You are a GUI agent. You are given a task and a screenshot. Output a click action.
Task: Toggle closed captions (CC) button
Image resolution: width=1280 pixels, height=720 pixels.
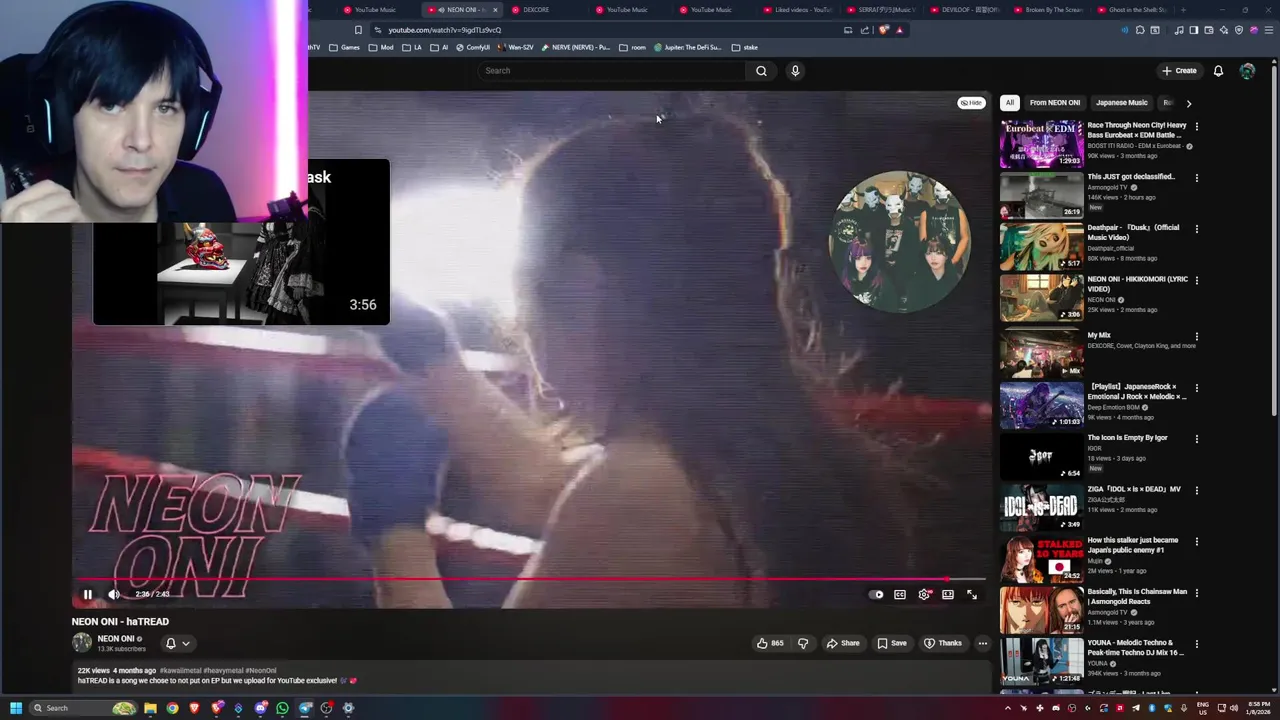[900, 594]
